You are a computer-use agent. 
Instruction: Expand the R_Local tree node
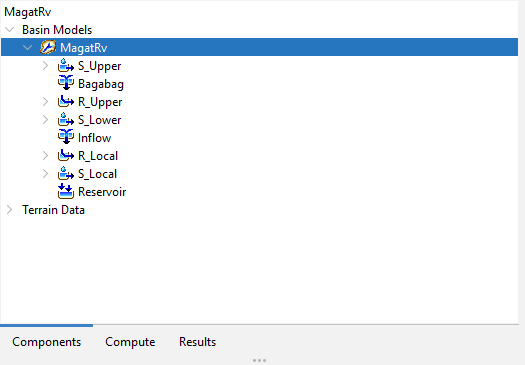tap(46, 155)
